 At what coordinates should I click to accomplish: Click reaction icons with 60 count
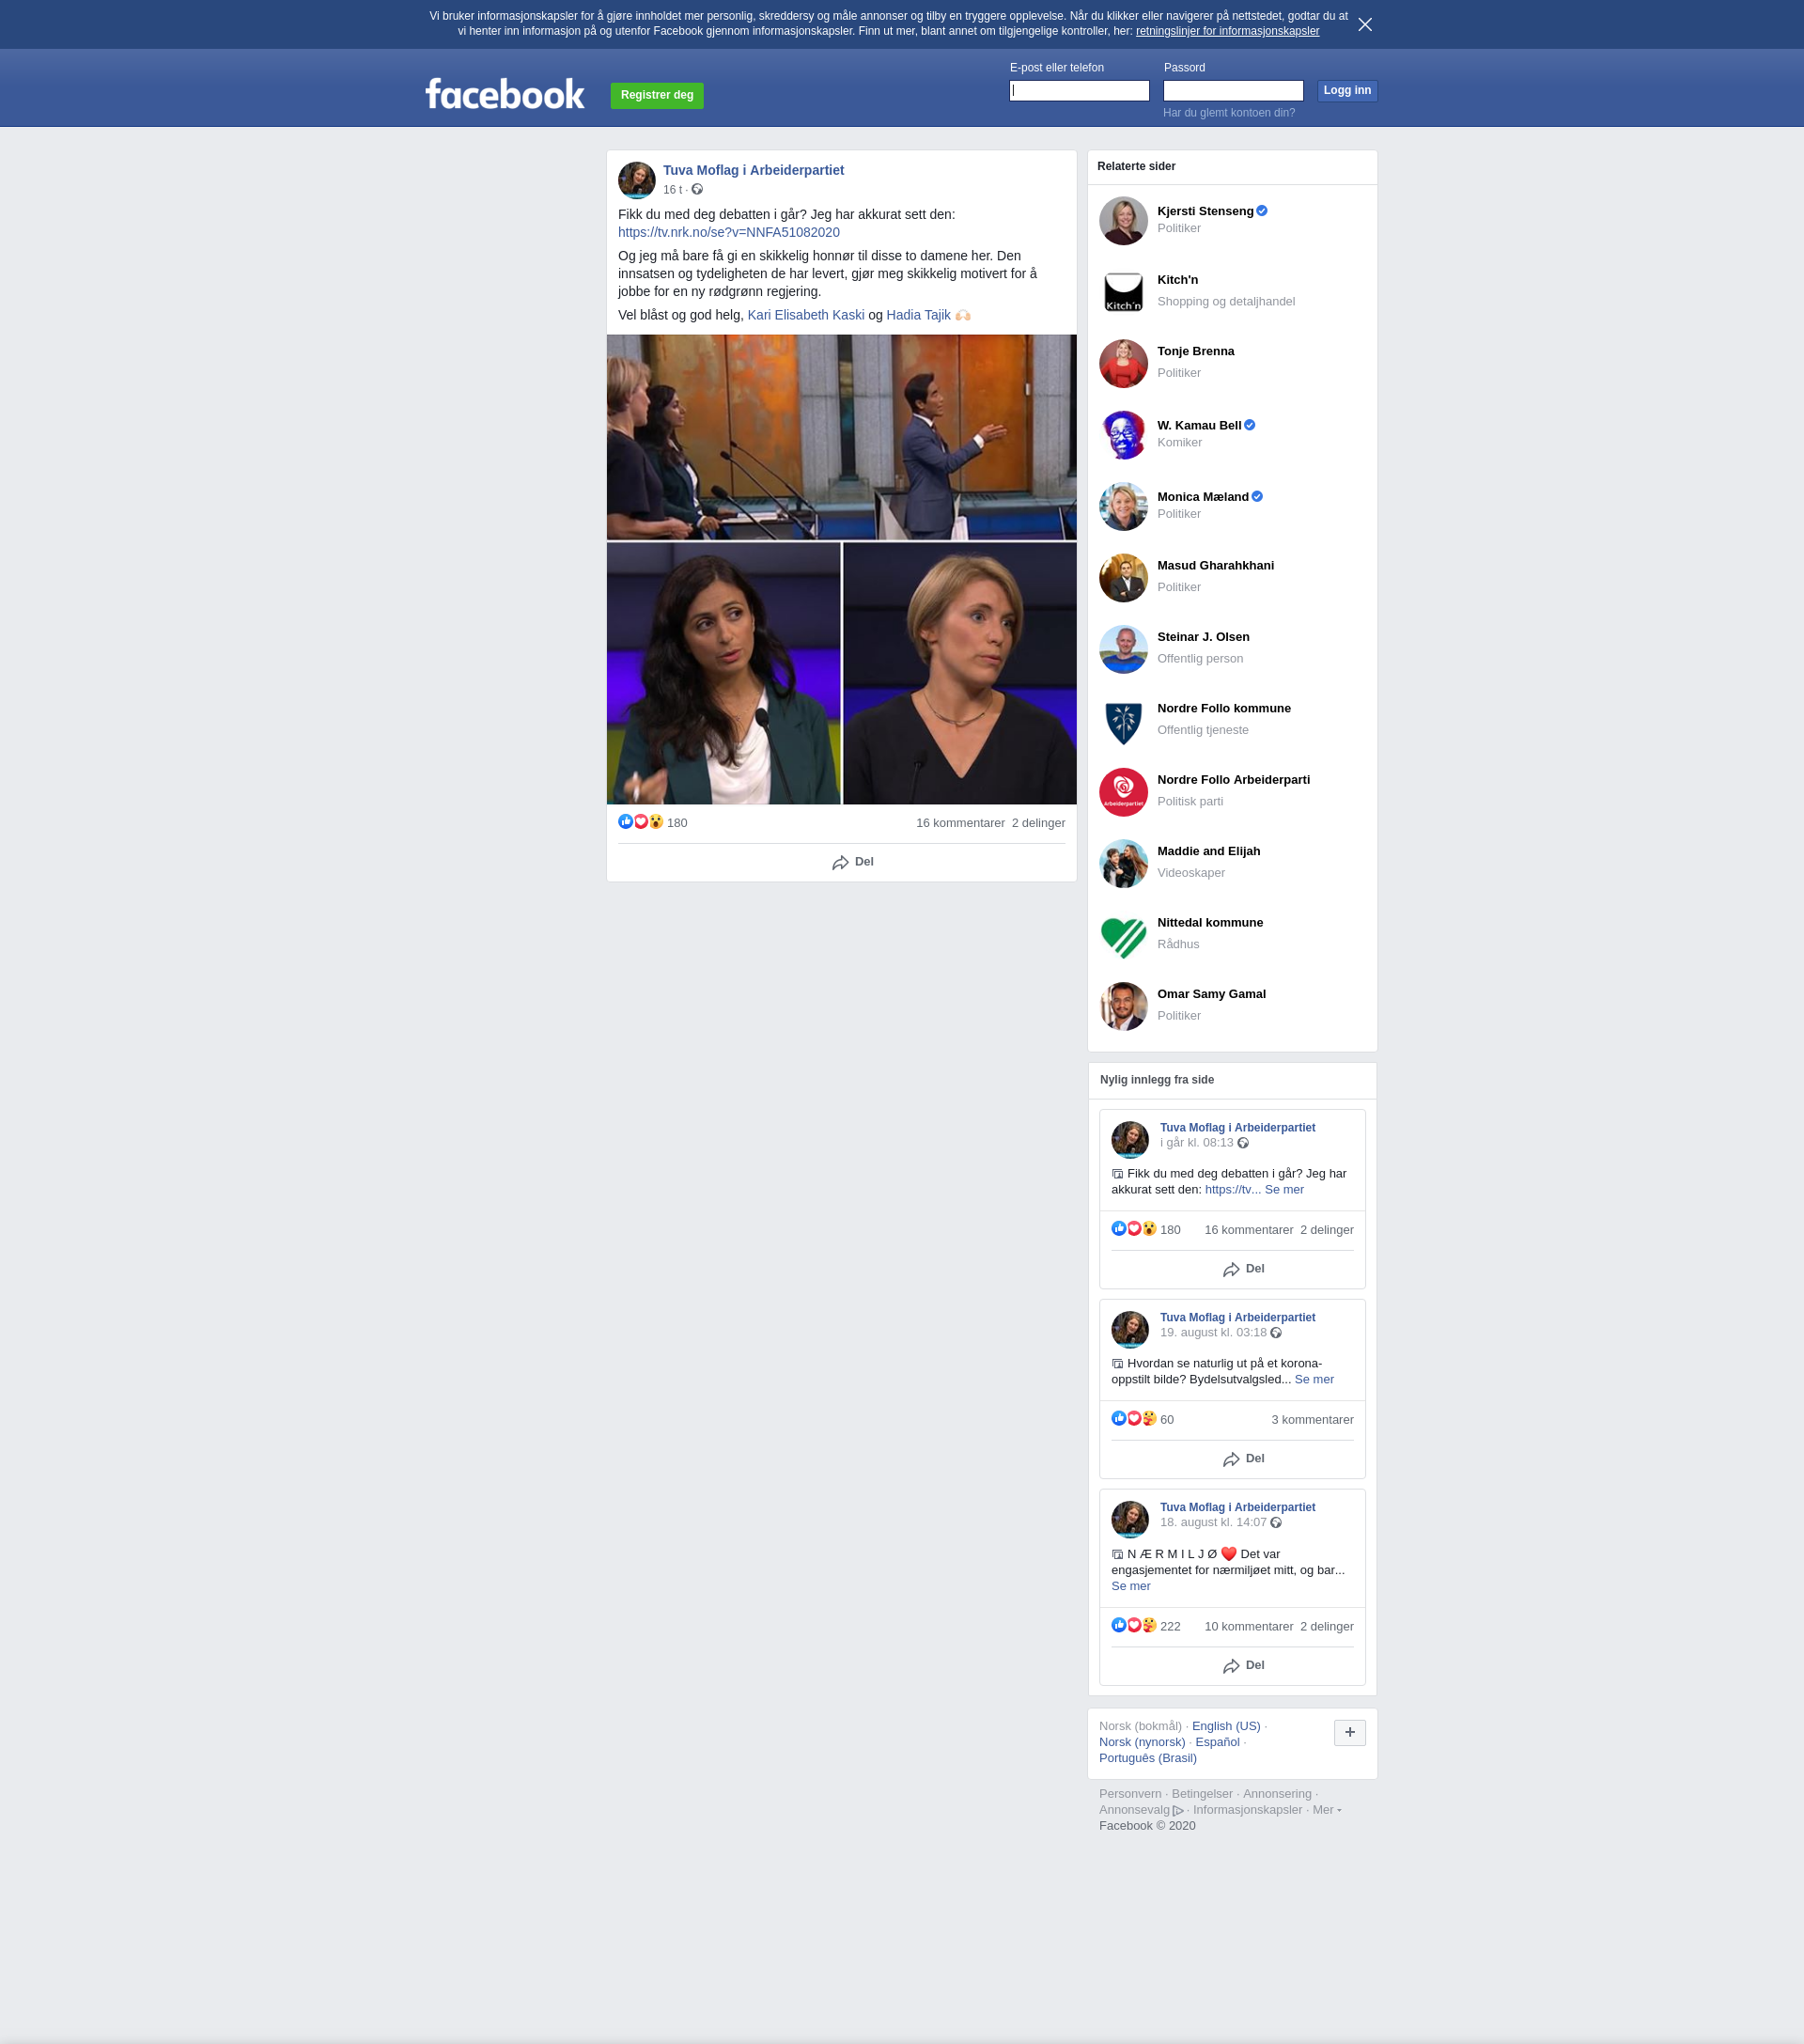click(x=1134, y=1419)
